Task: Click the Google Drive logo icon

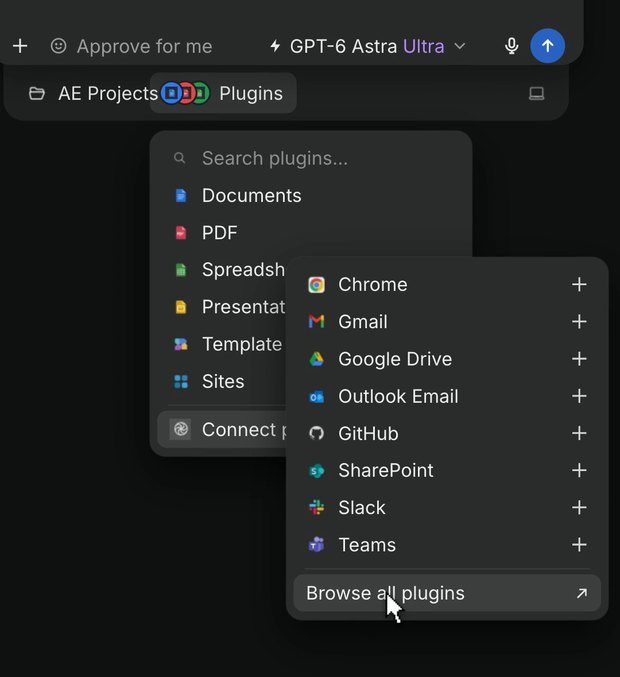Action: coord(316,359)
